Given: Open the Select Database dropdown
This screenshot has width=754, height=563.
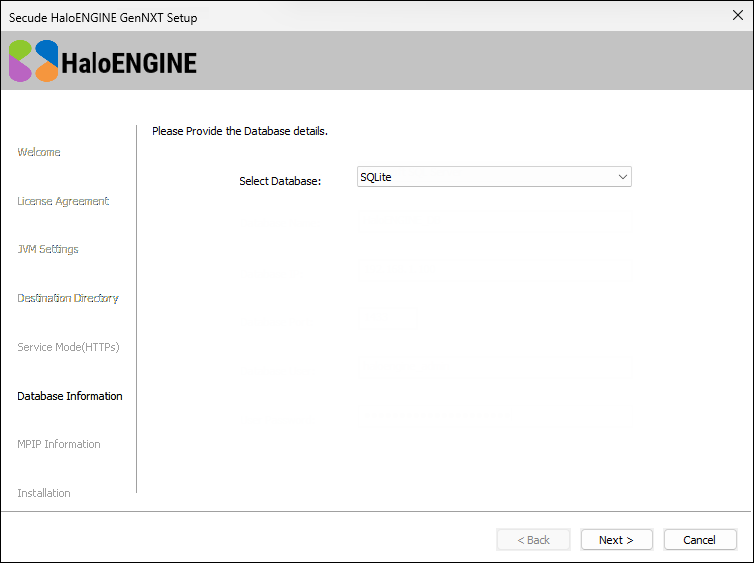Looking at the screenshot, I should click(x=494, y=177).
